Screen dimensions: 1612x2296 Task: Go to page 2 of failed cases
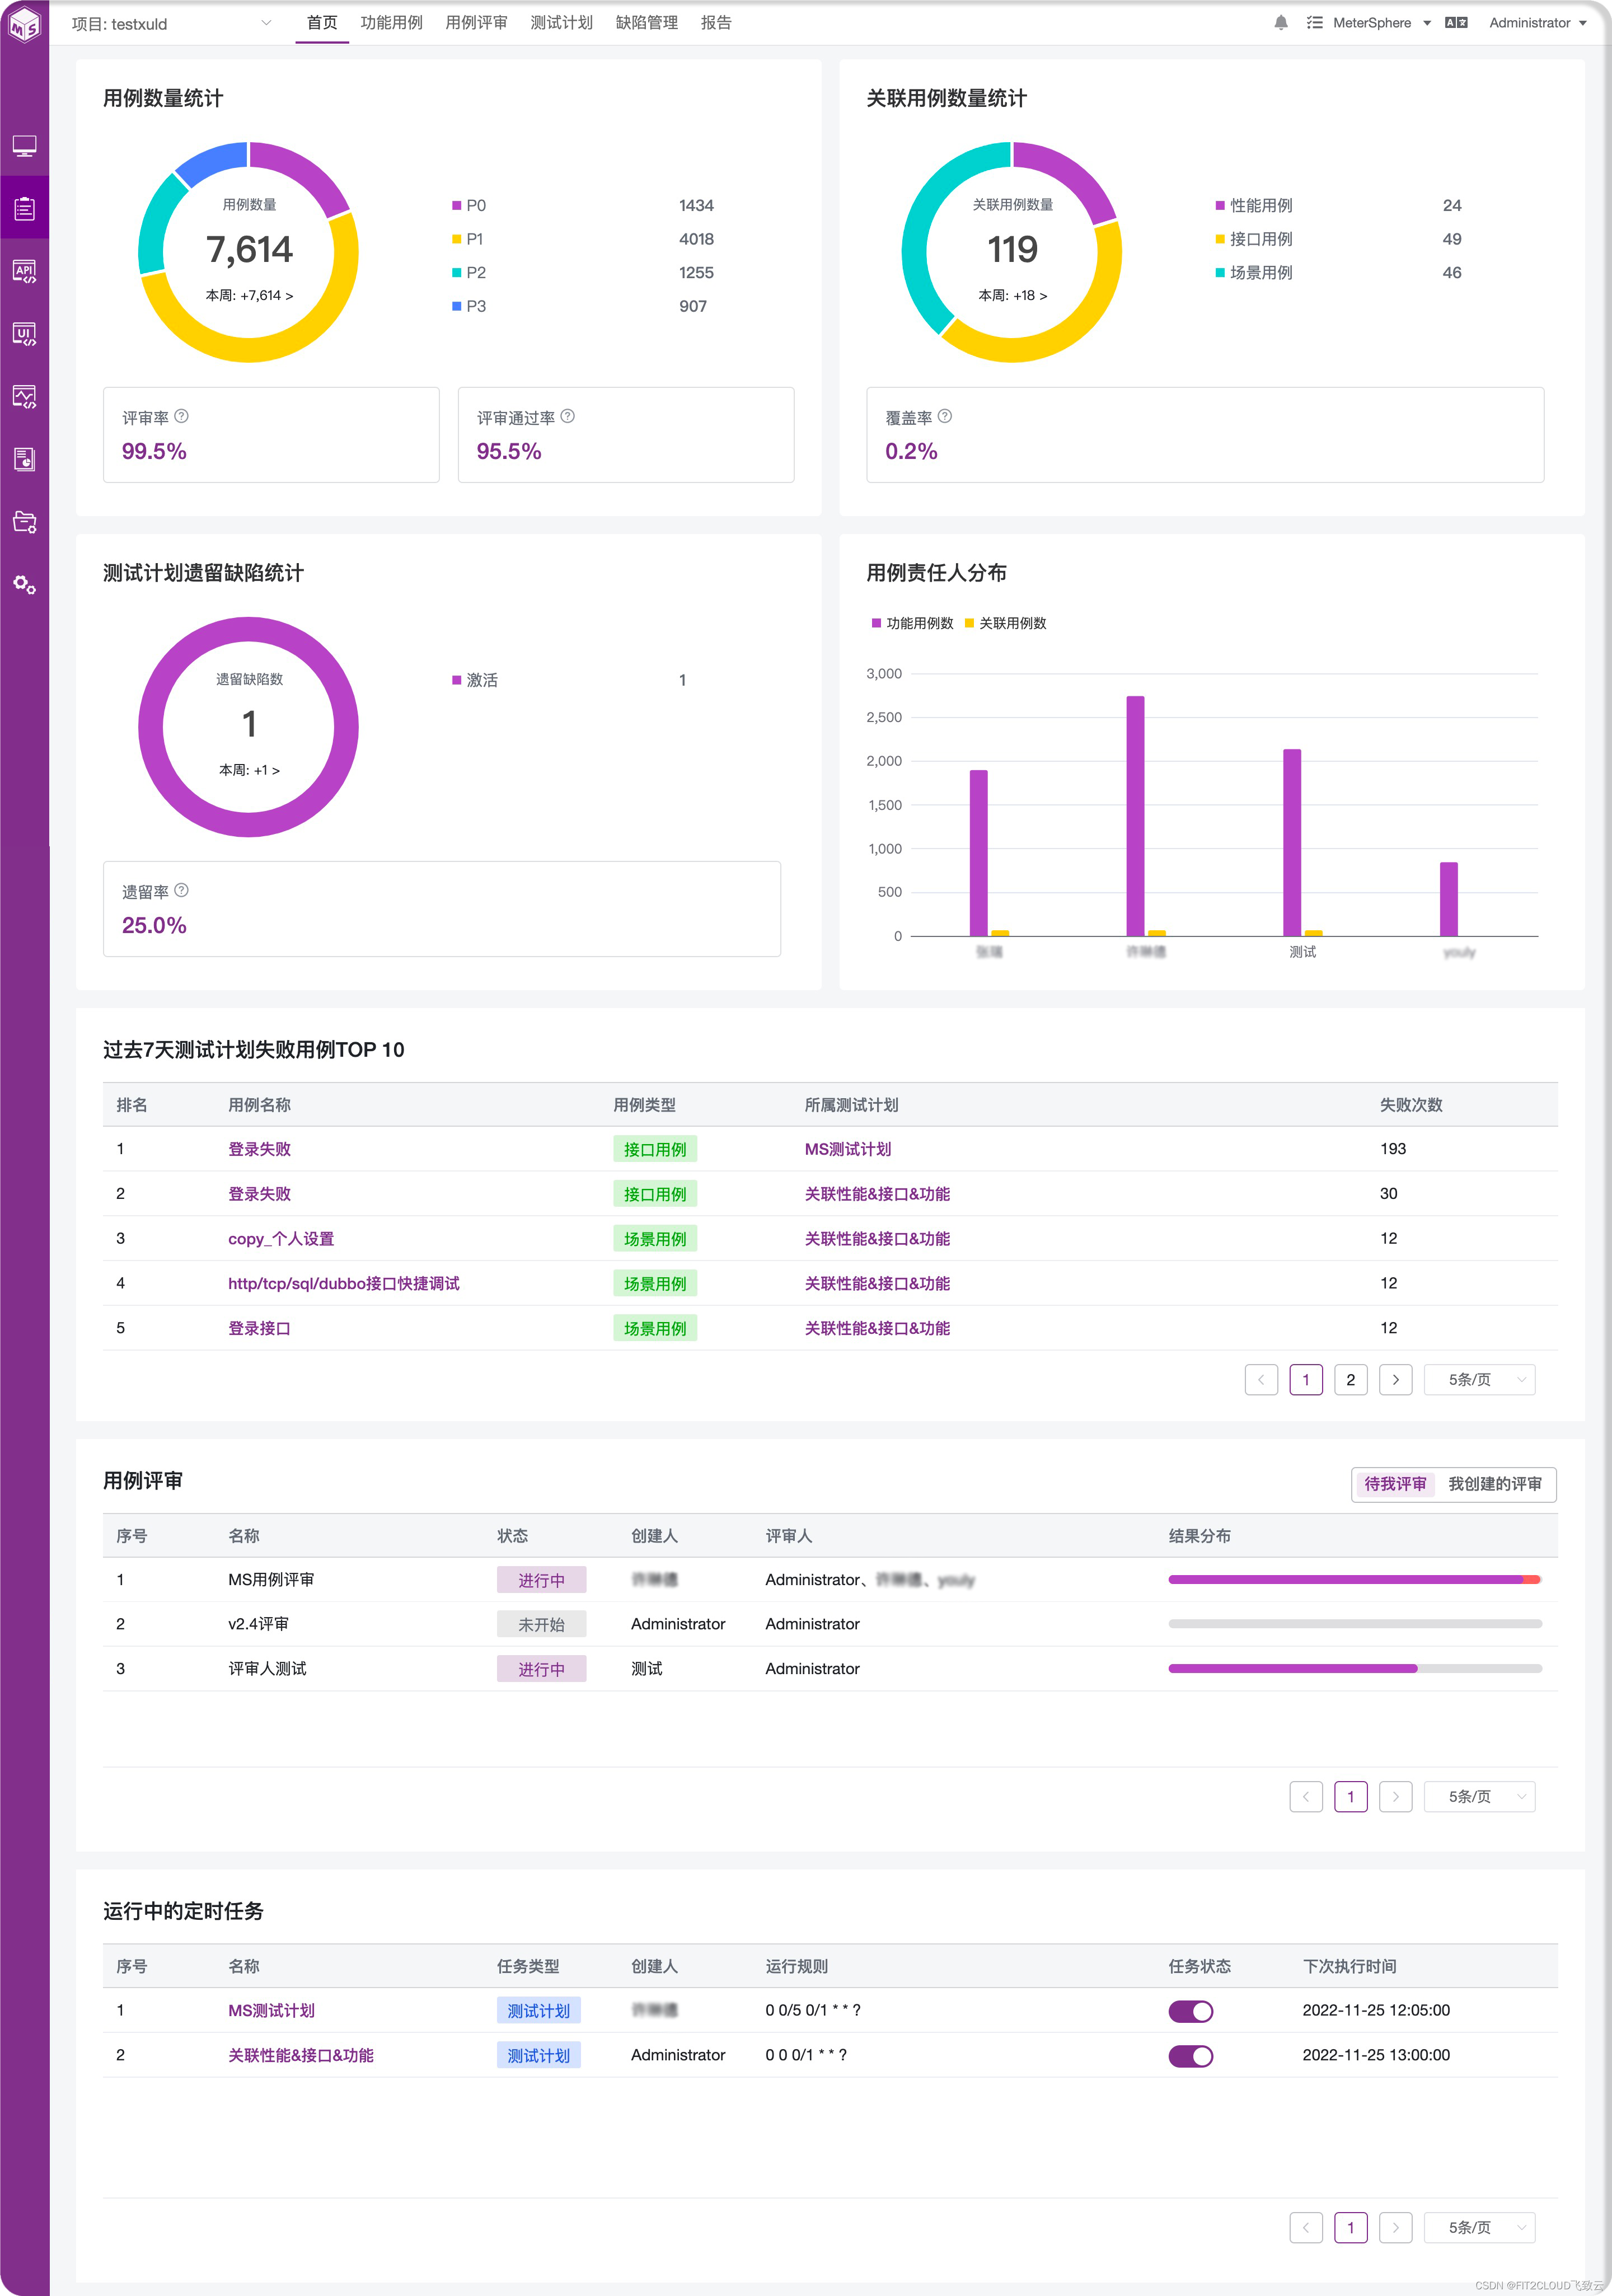(x=1350, y=1380)
